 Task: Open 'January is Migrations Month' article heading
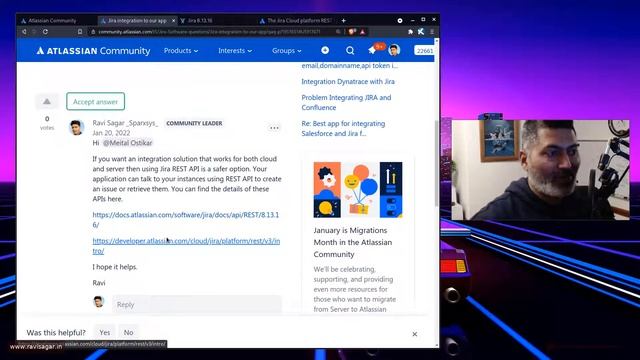click(x=353, y=242)
